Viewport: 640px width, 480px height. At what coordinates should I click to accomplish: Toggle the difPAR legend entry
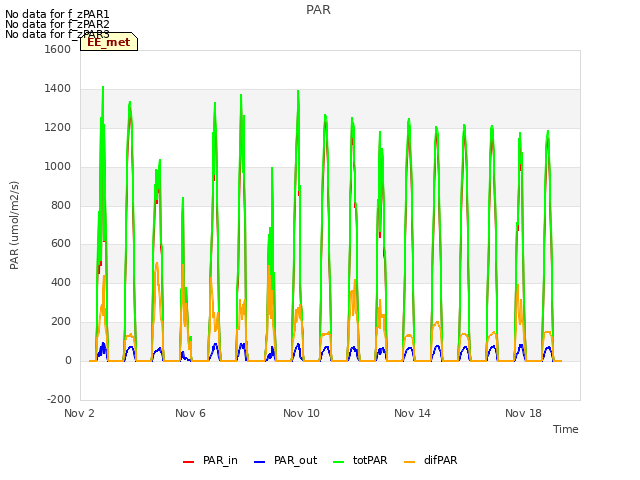point(431,460)
